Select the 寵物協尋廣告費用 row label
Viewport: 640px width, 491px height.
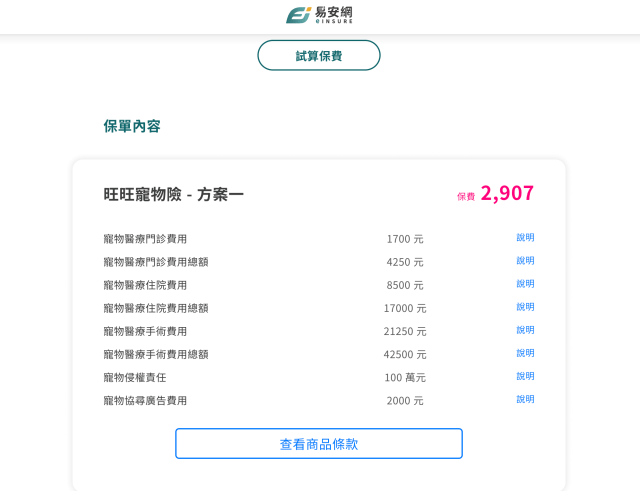145,400
